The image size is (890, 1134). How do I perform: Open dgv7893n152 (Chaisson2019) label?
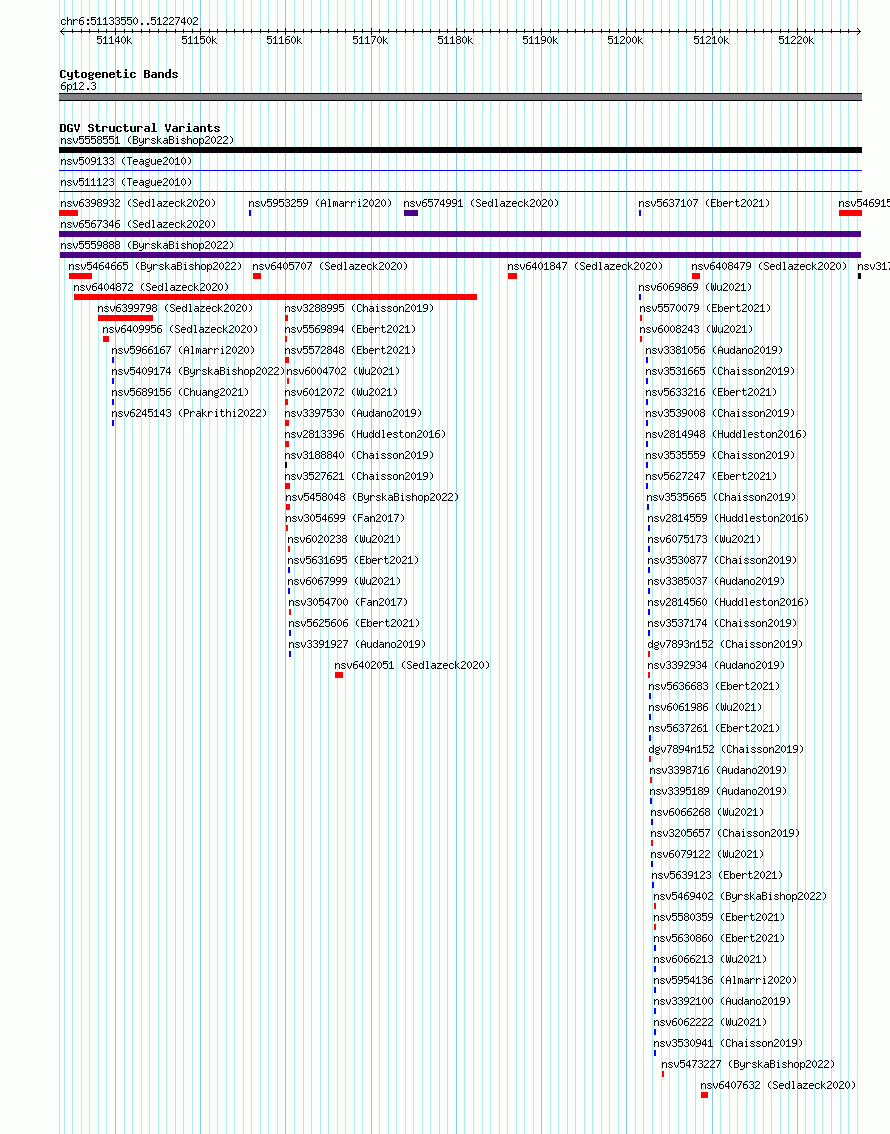click(725, 644)
